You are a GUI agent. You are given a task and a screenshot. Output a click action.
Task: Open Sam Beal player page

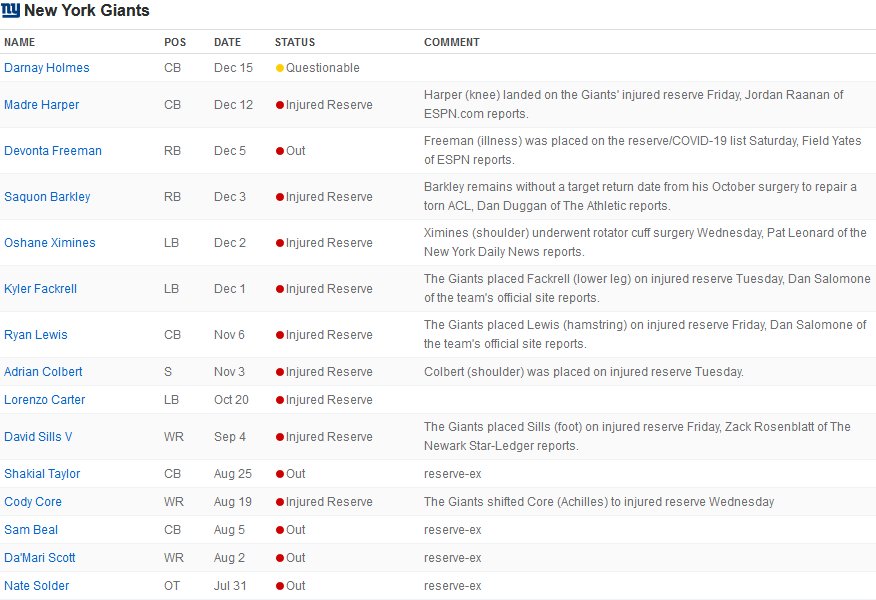pyautogui.click(x=31, y=530)
